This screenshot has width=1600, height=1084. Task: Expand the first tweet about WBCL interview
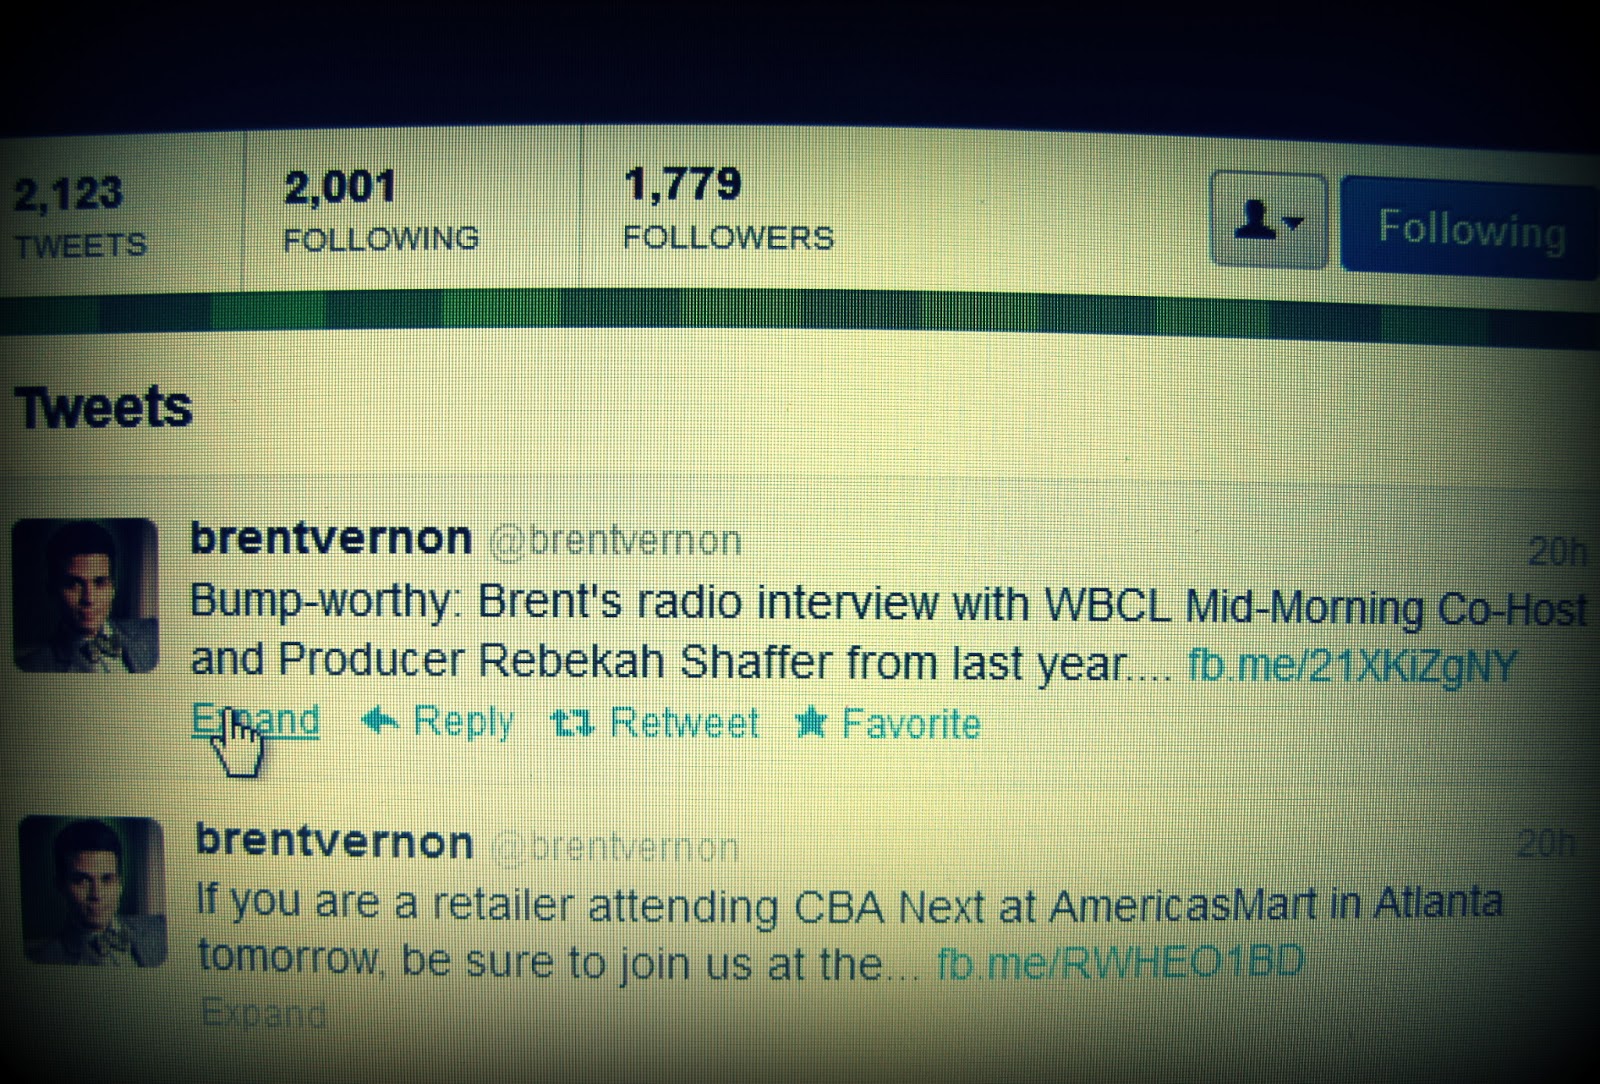pos(256,720)
